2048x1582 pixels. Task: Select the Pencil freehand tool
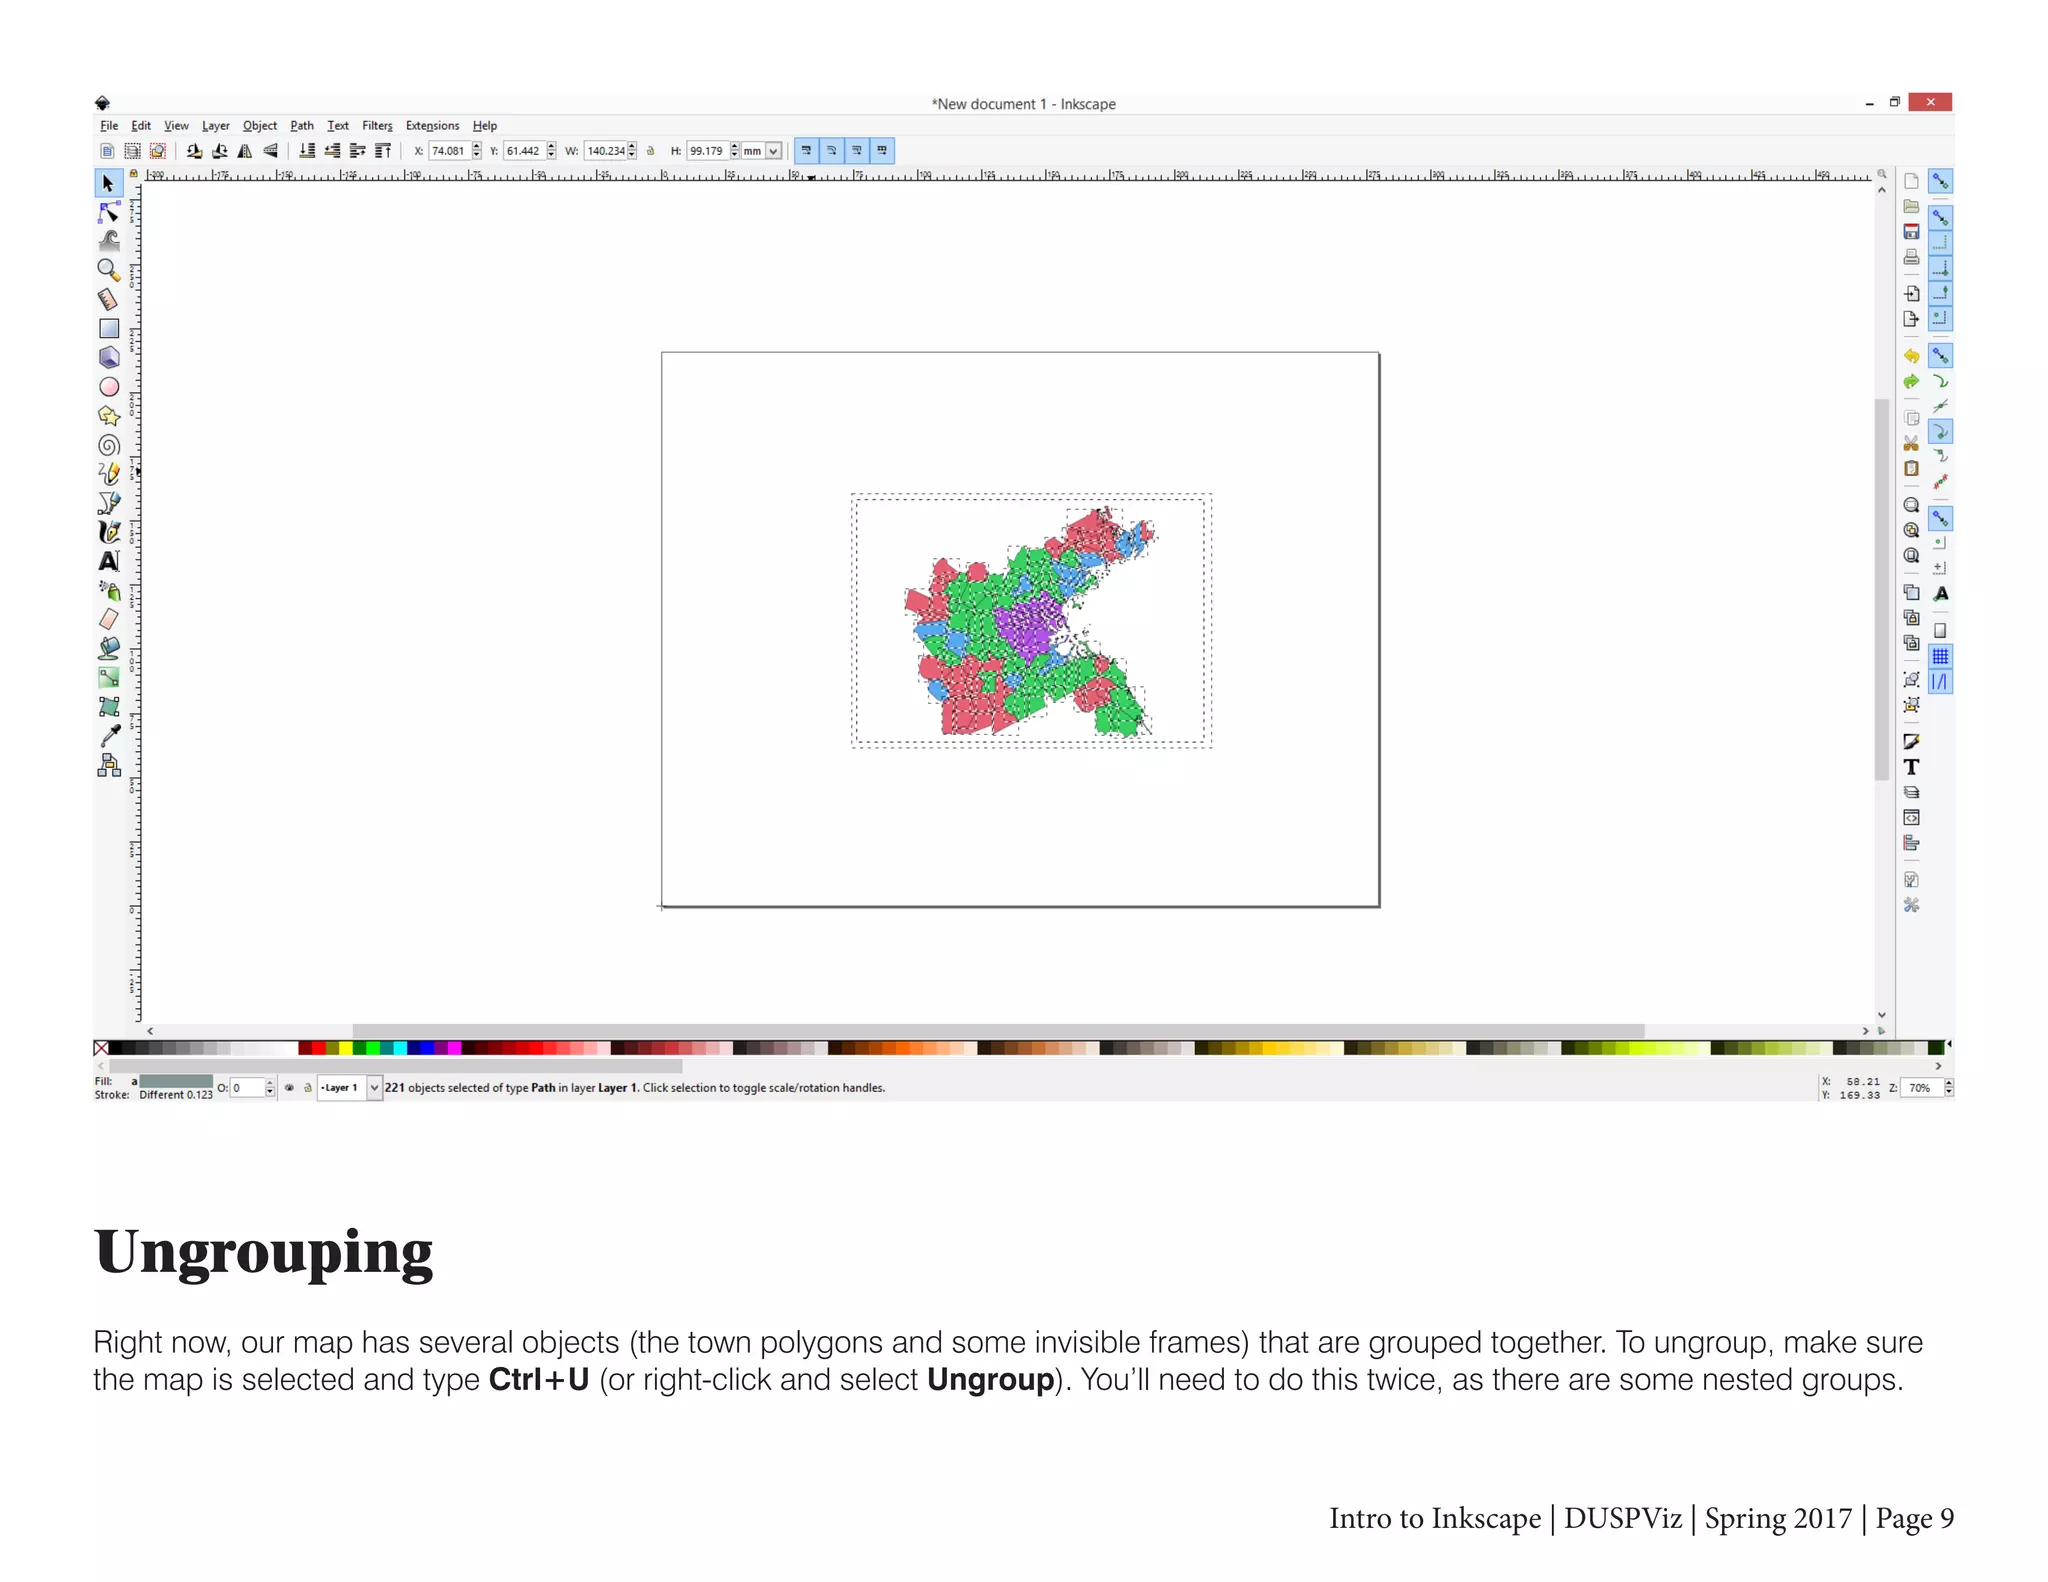[x=108, y=473]
